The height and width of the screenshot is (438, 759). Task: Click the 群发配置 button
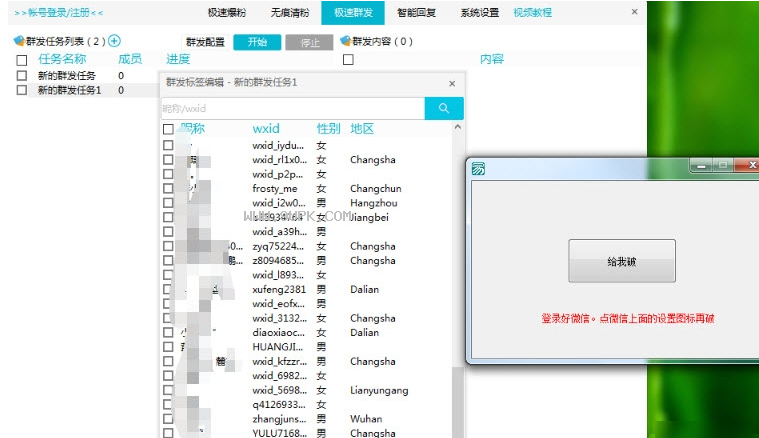205,42
